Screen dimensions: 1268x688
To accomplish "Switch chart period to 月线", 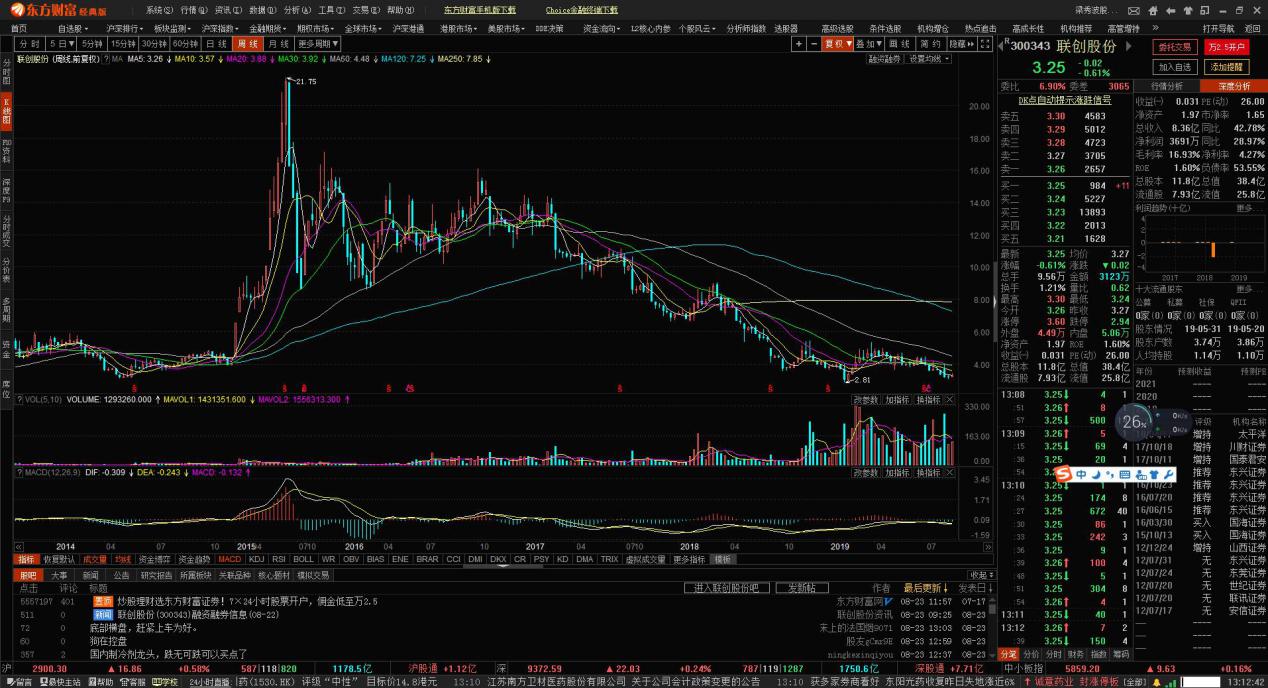I will [278, 44].
